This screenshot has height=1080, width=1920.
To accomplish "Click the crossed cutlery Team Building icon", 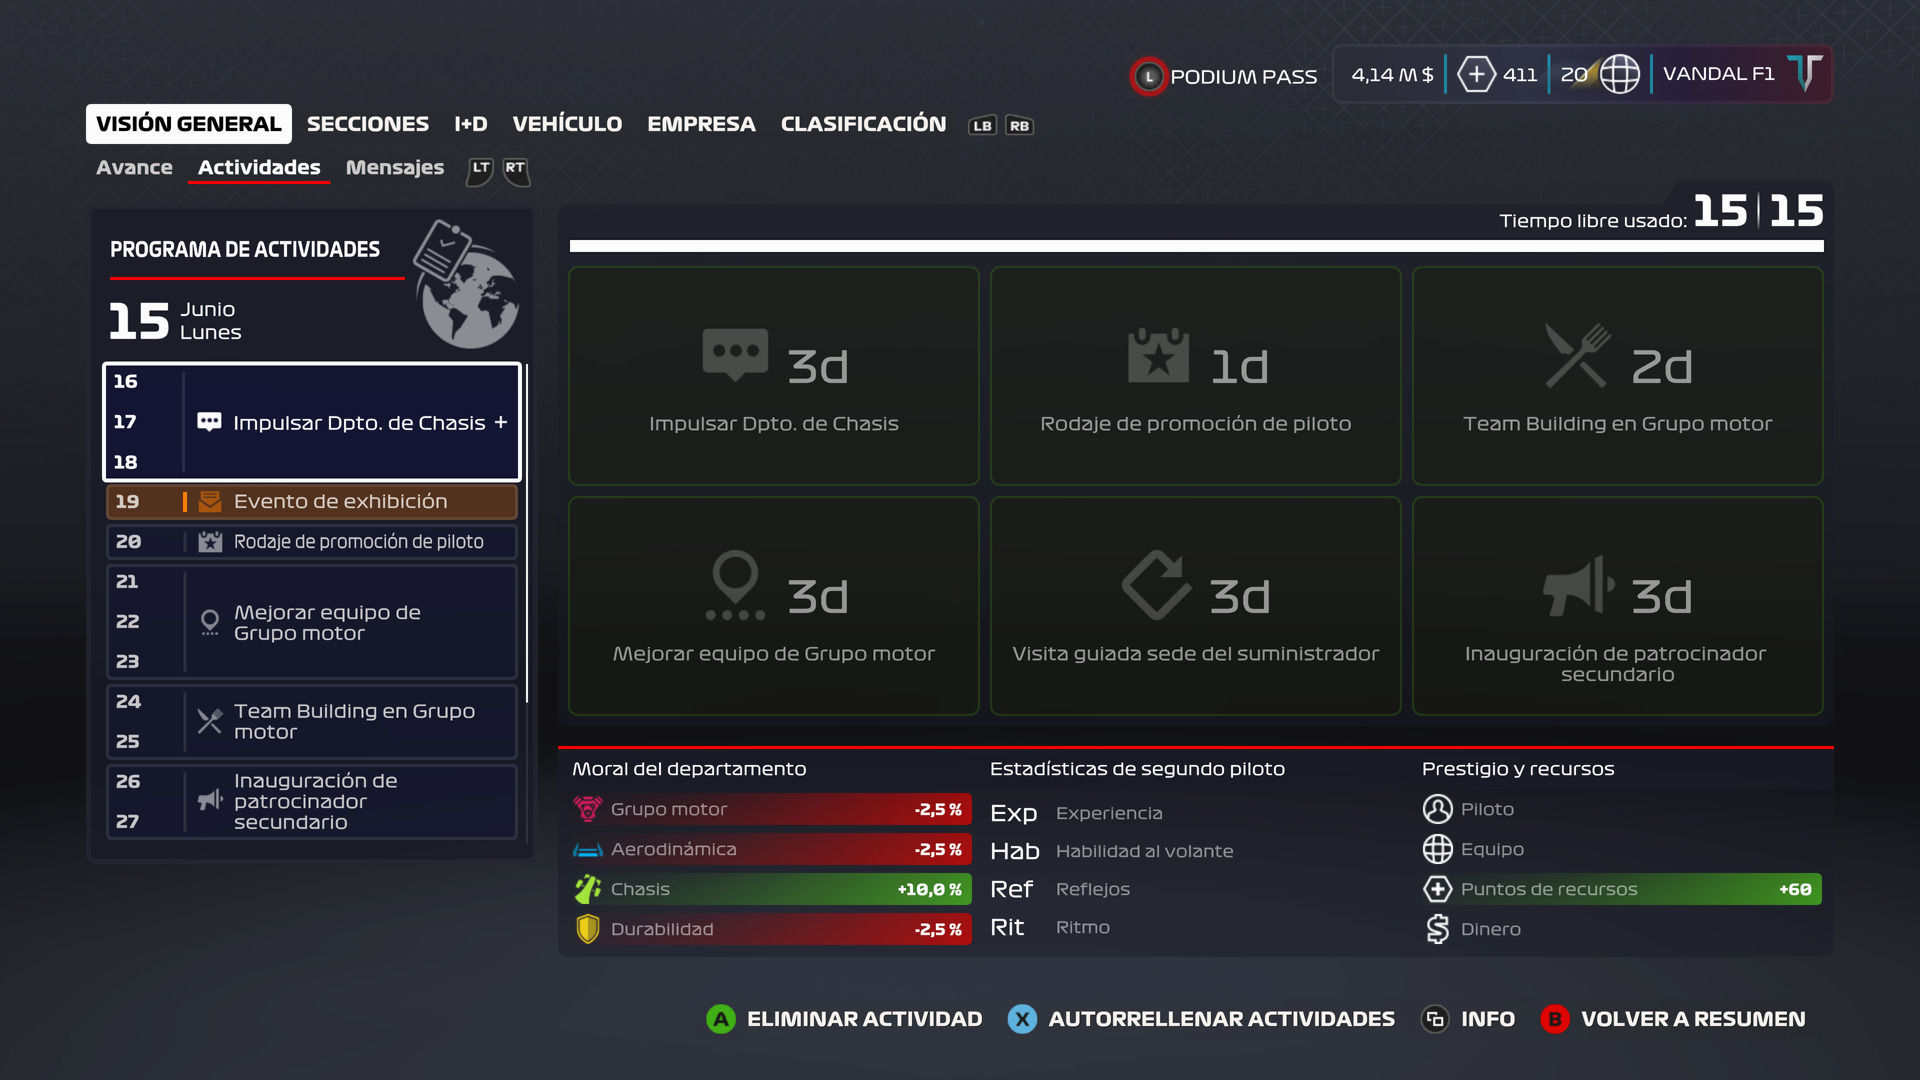I will 1577,355.
